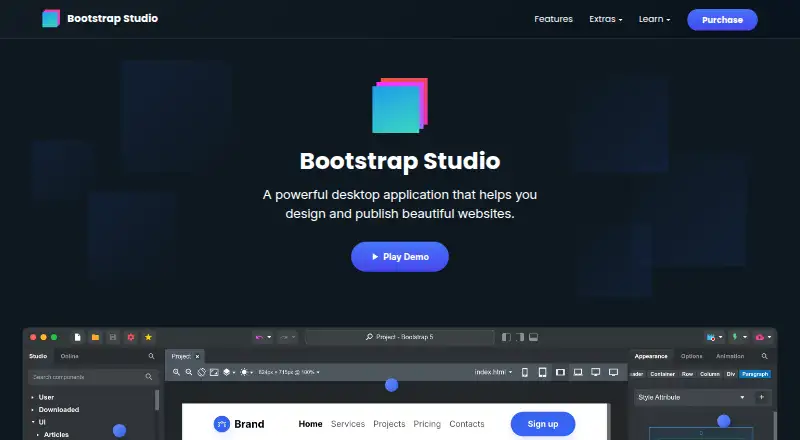Close the Project tab with its x
The image size is (800, 440).
197,356
